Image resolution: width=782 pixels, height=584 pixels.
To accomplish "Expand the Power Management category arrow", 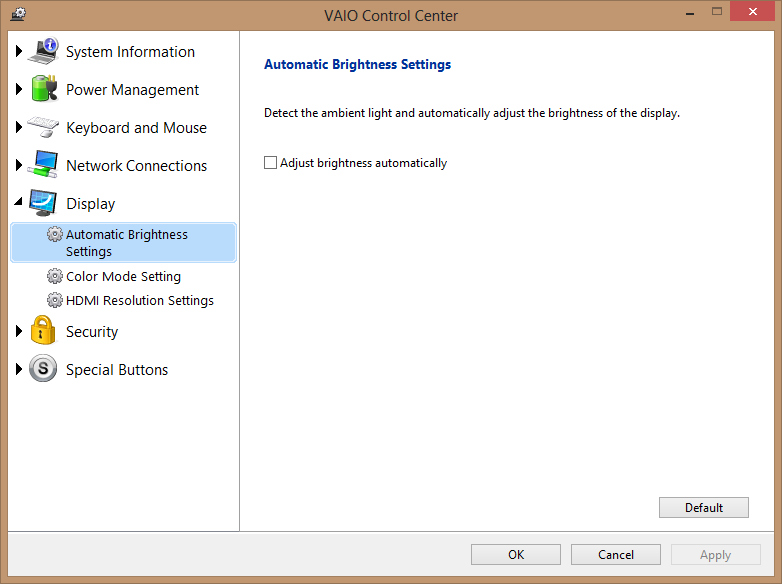I will (x=19, y=89).
